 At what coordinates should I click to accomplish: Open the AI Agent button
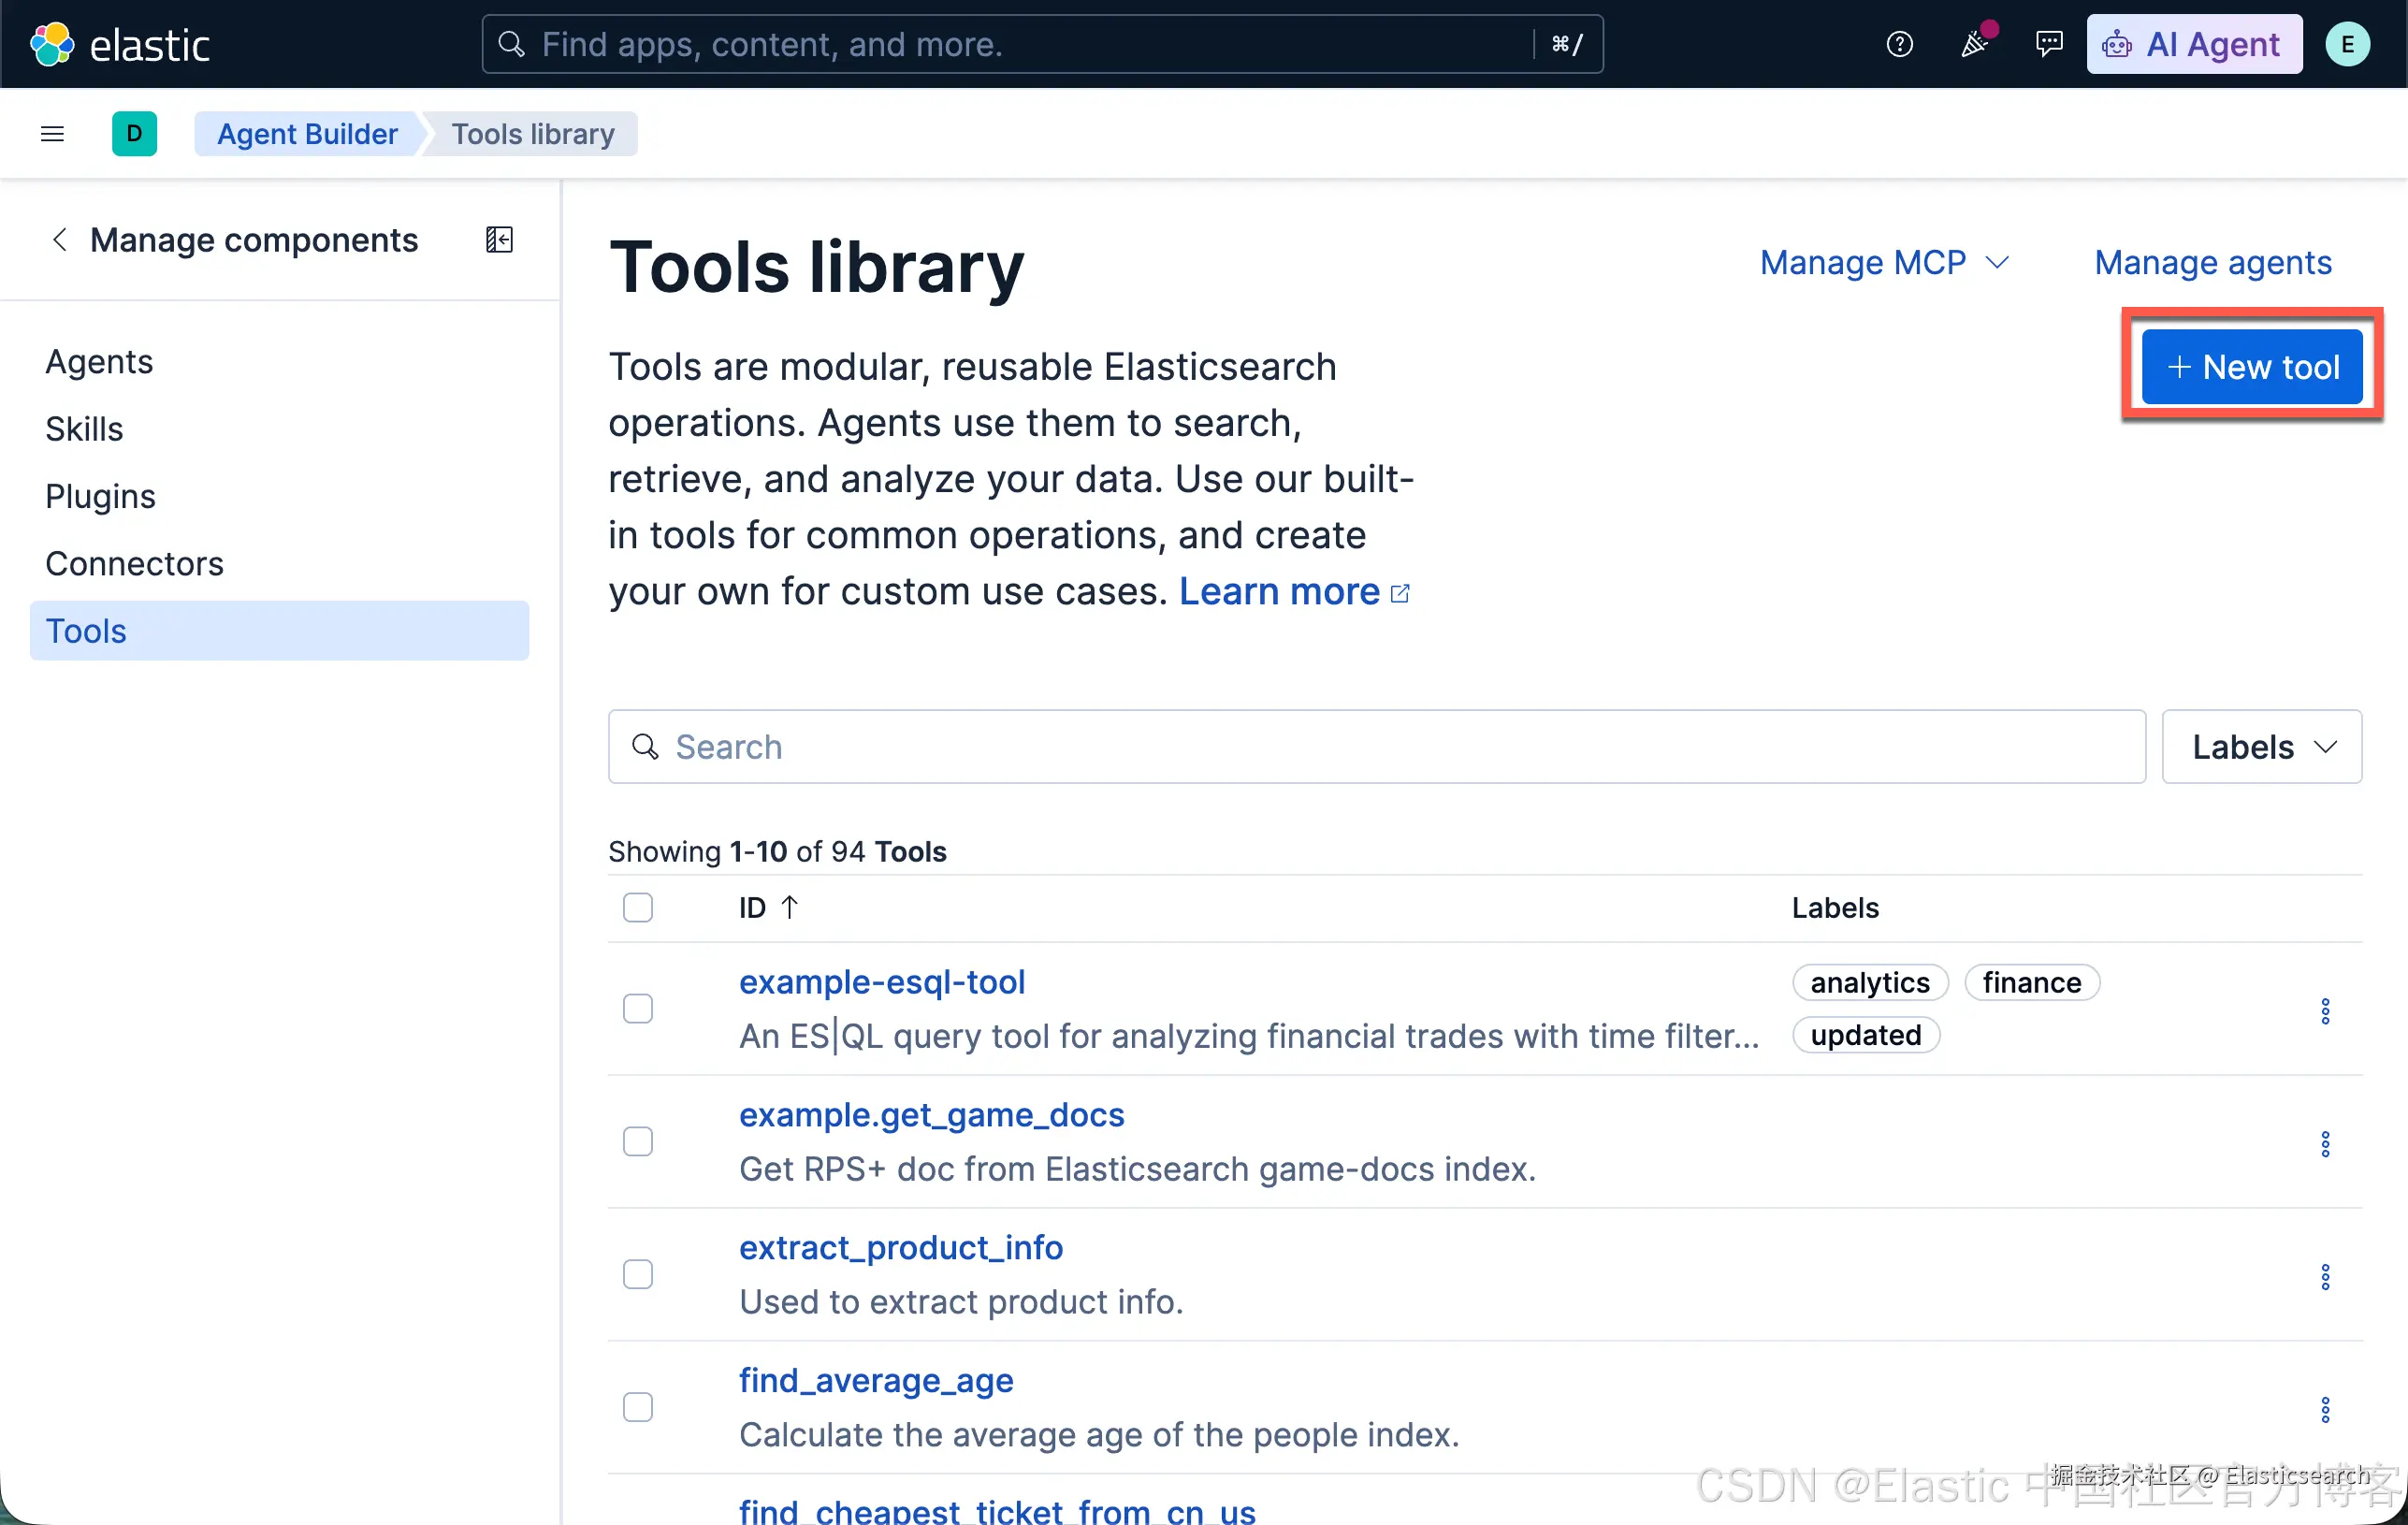pos(2194,44)
